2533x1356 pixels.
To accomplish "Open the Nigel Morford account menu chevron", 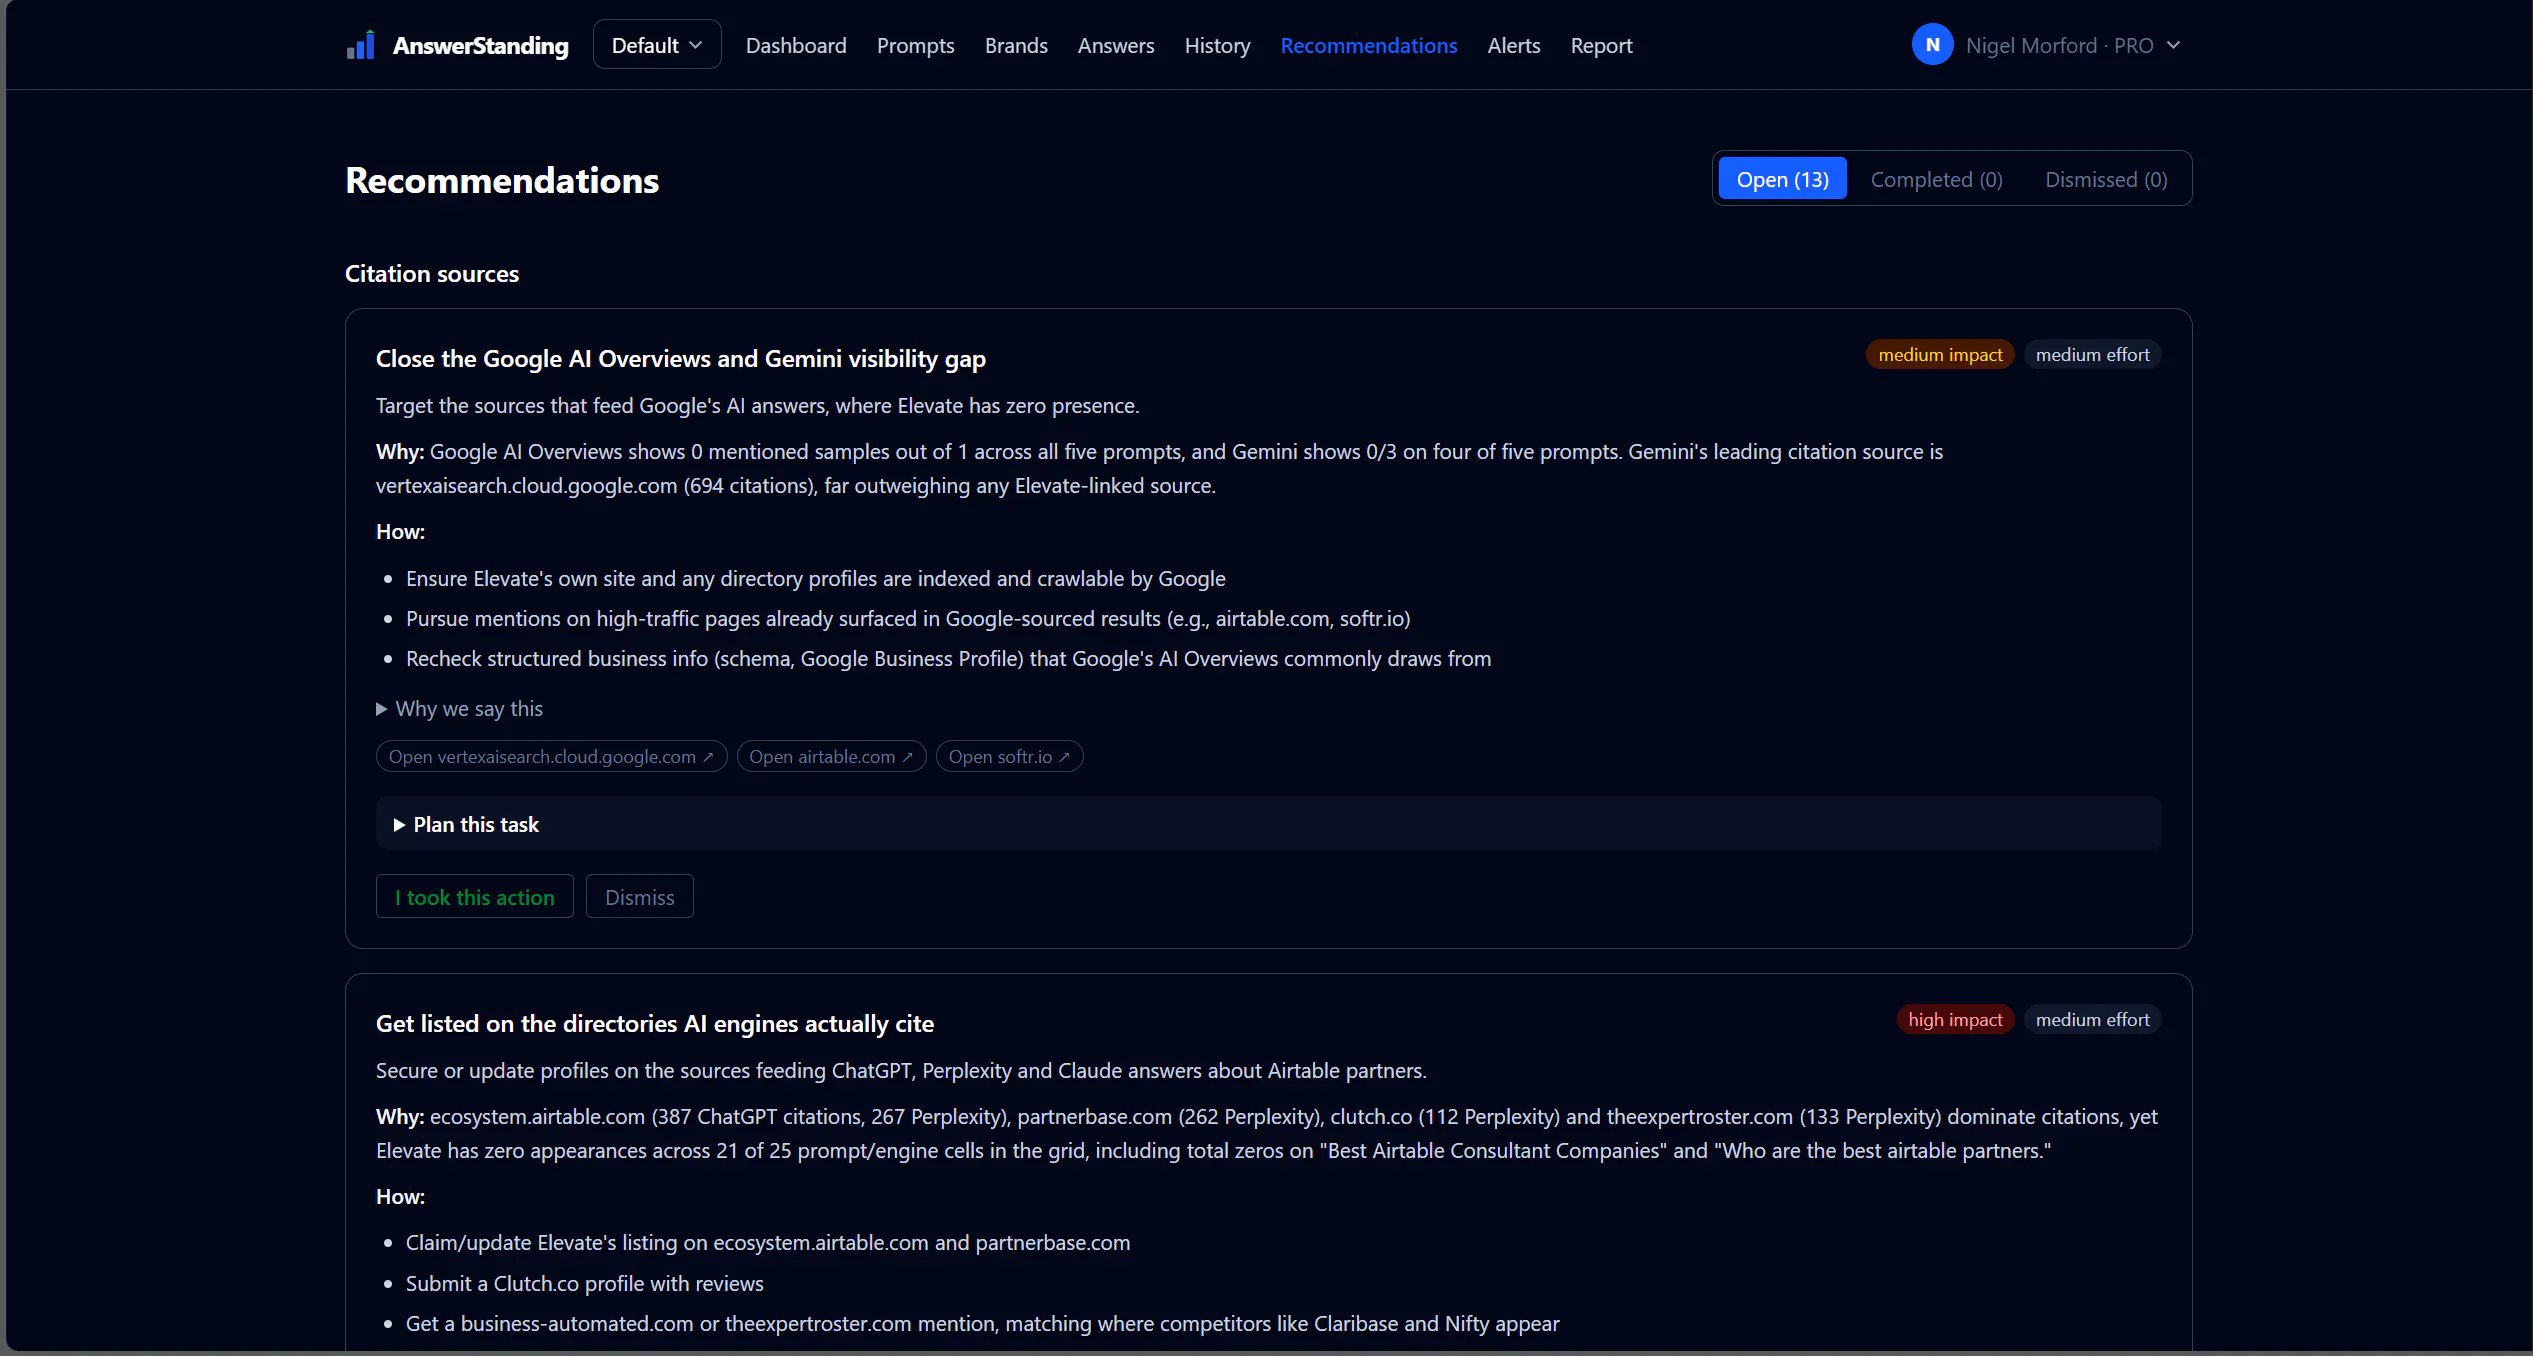I will (x=2173, y=45).
